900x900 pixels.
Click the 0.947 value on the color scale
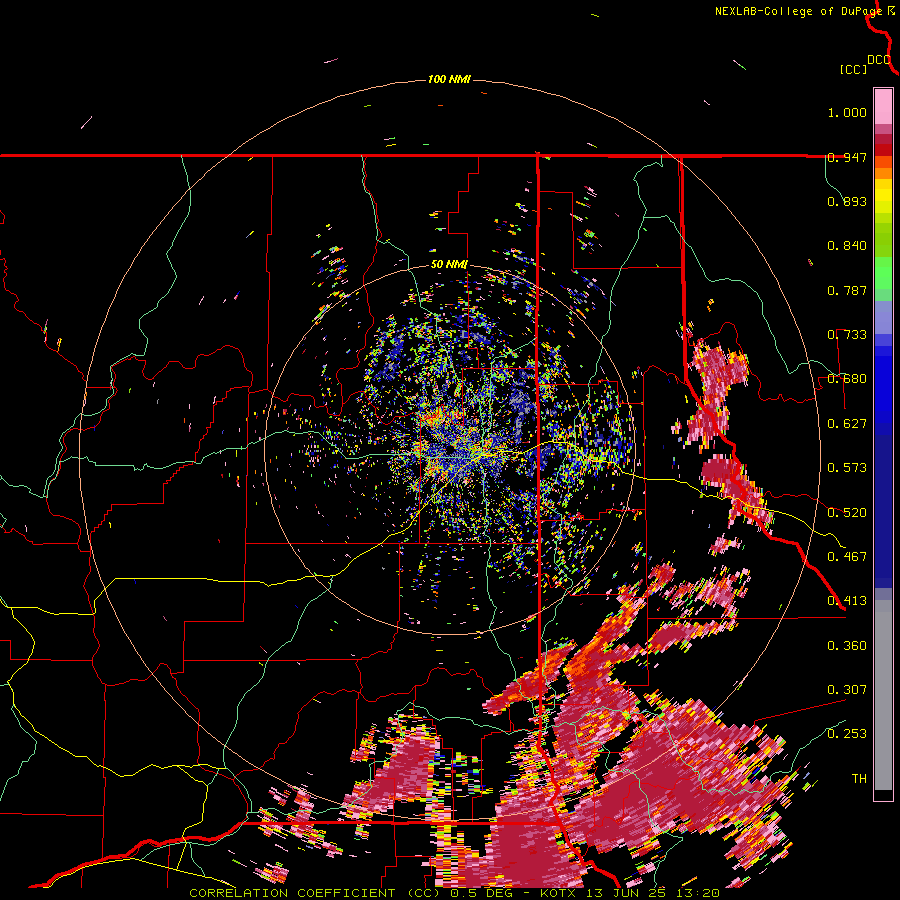point(847,157)
